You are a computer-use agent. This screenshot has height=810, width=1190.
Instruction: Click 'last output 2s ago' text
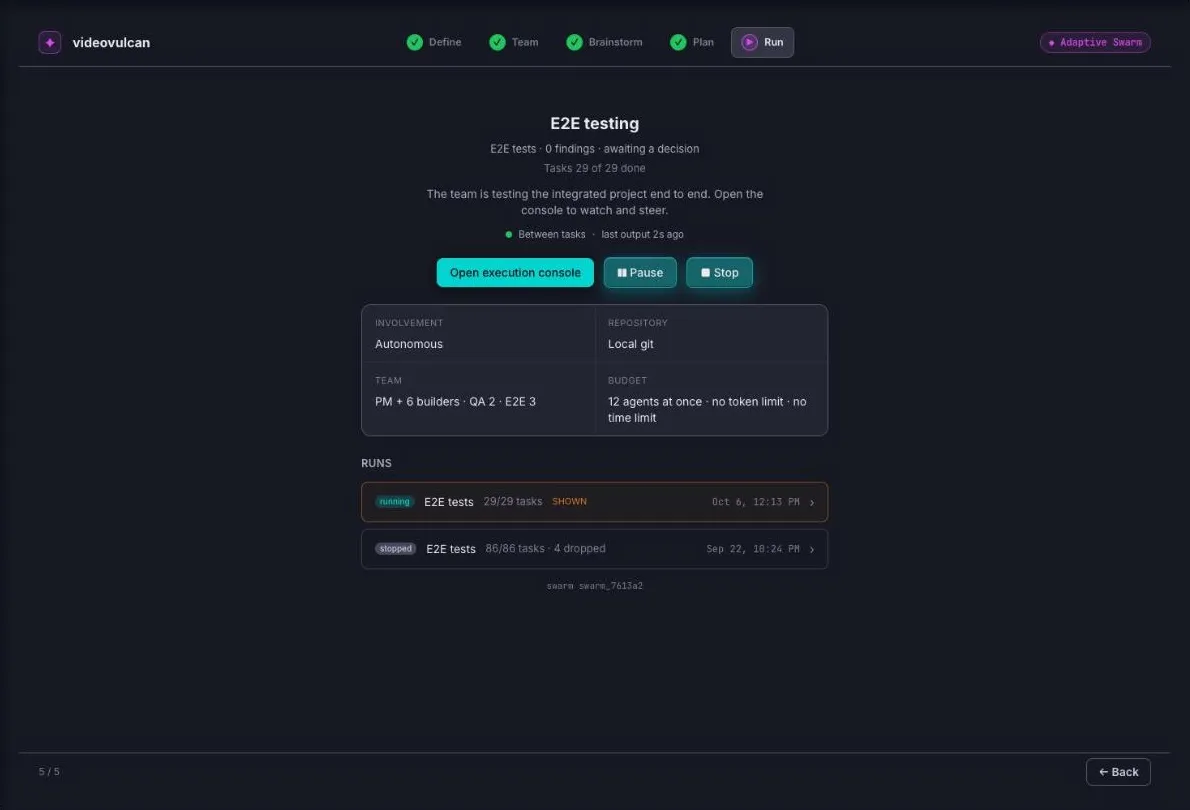pos(642,235)
